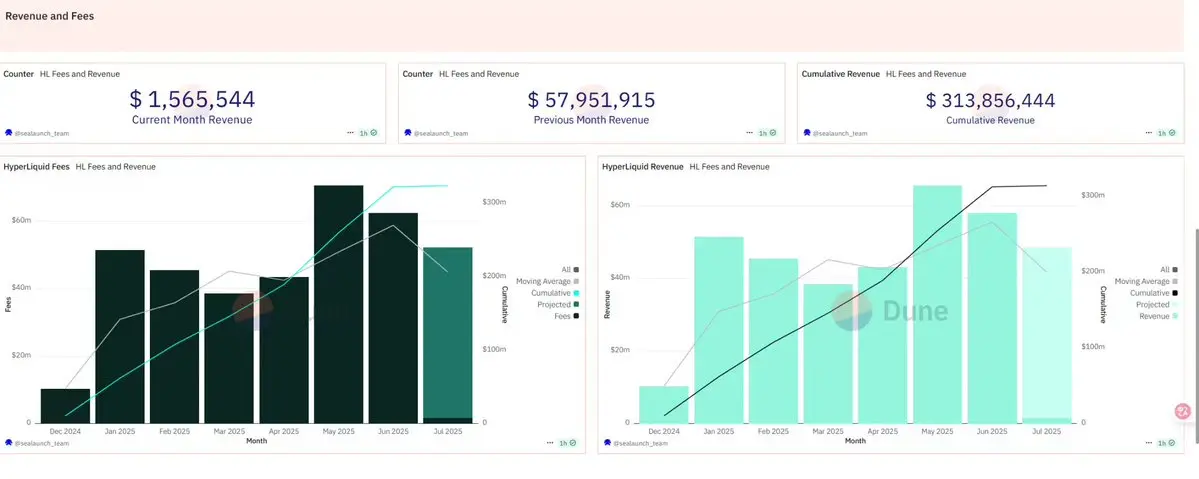This screenshot has height=479, width=1199.
Task: Open the HyperLiquid Fees chart title
Action: (37, 166)
